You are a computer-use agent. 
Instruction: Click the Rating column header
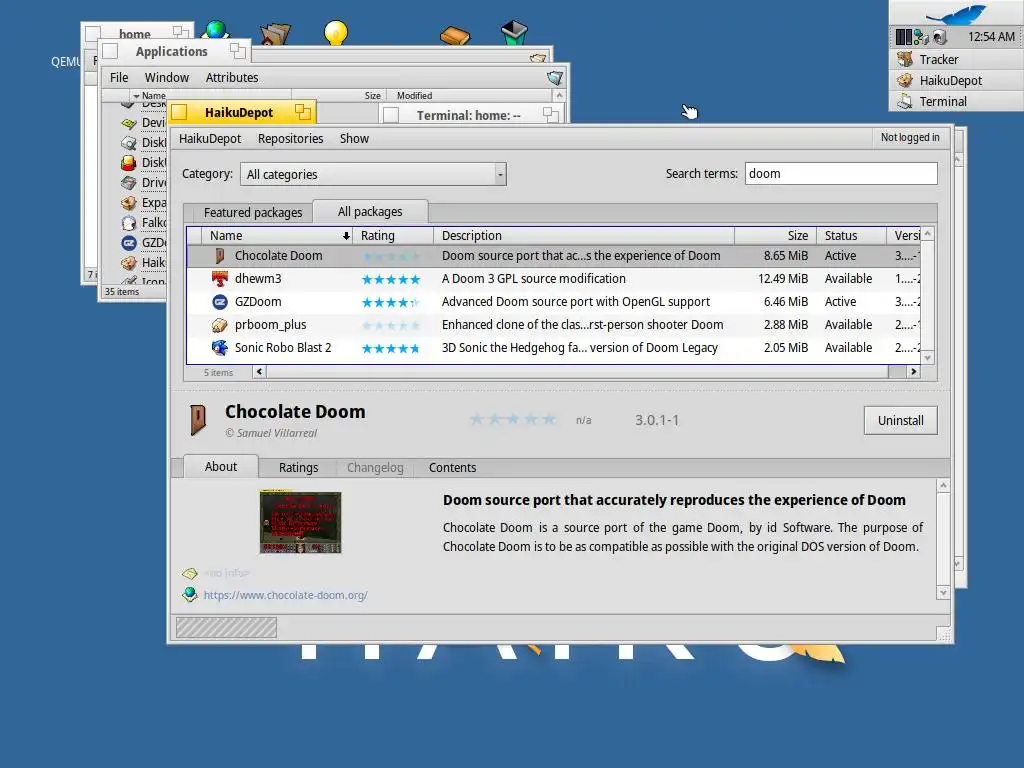click(x=393, y=236)
